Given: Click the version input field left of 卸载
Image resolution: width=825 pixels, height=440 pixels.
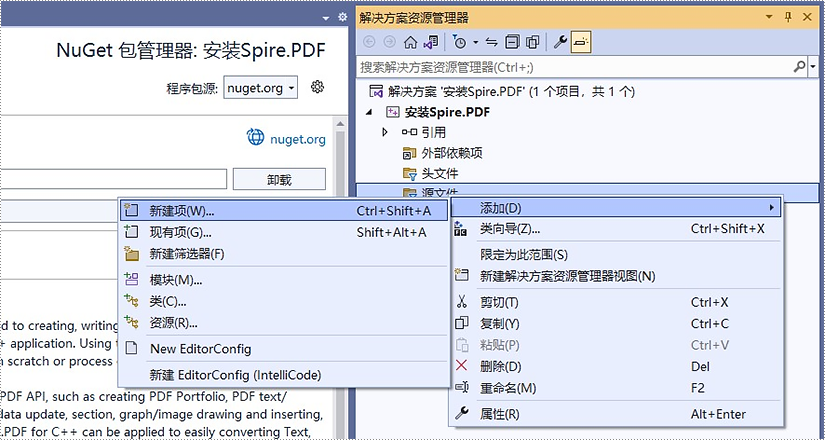Looking at the screenshot, I should [x=114, y=179].
